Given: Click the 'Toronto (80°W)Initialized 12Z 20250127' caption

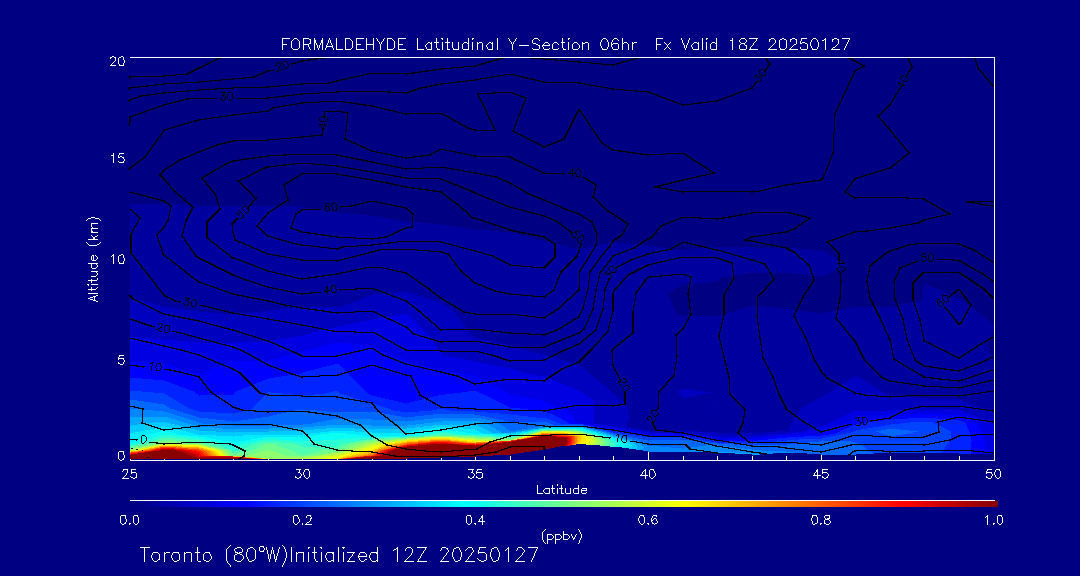Looking at the screenshot, I should pos(338,555).
